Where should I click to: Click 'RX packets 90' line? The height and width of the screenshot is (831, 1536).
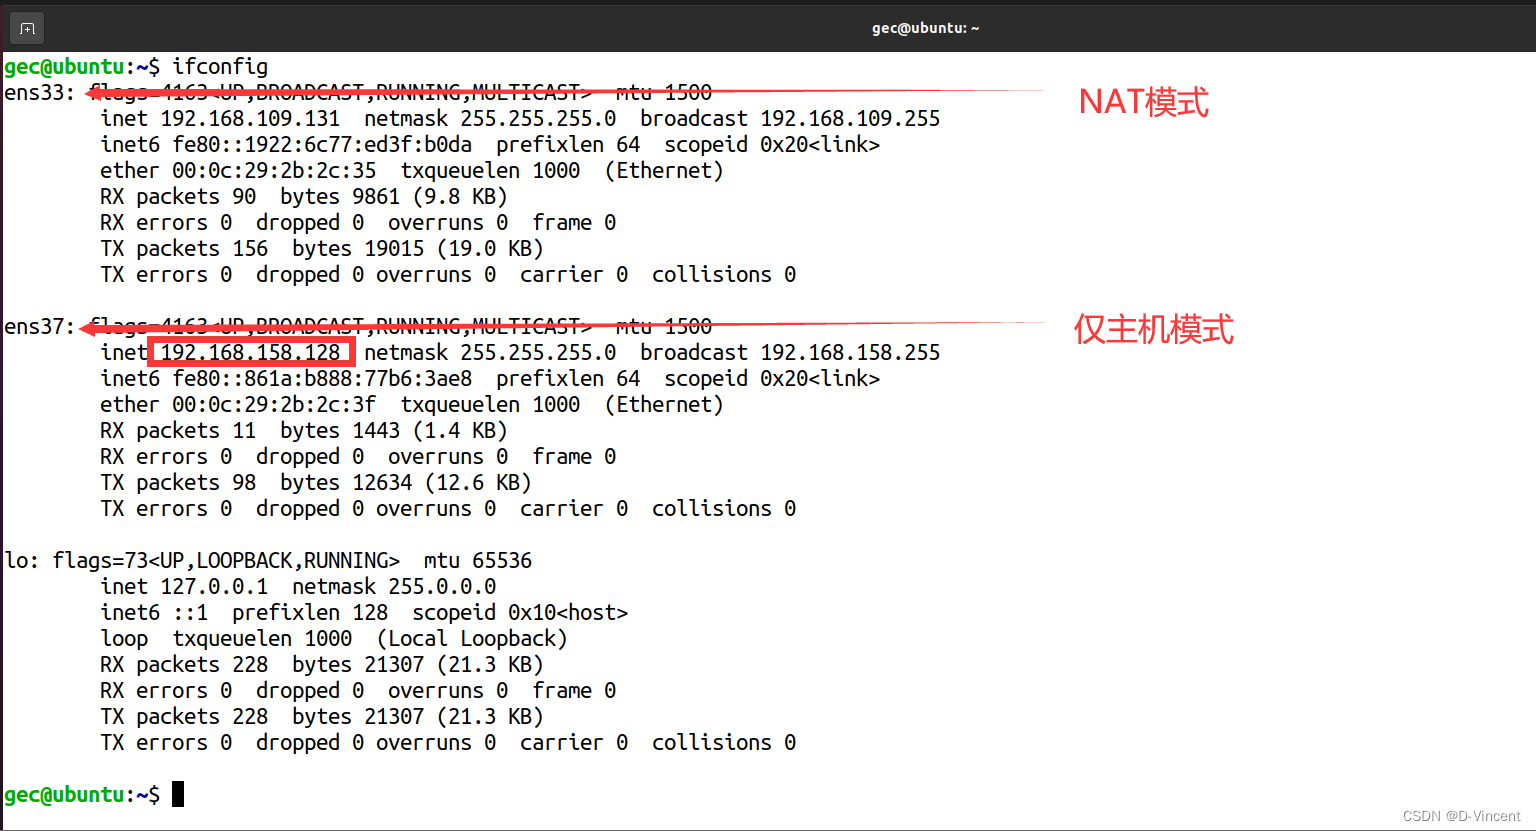point(304,196)
